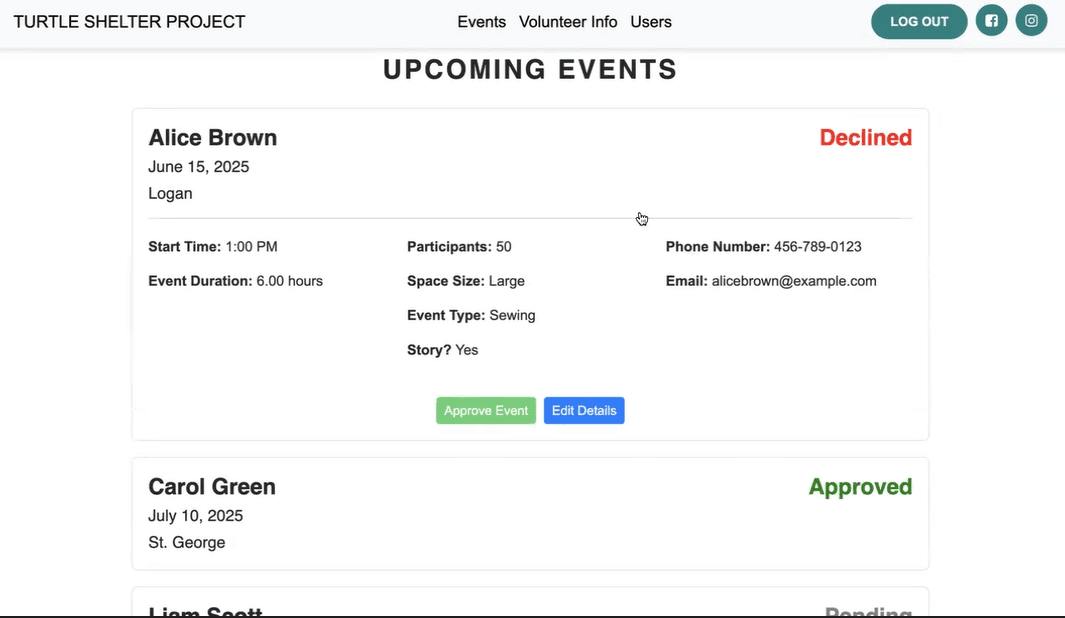Image resolution: width=1065 pixels, height=618 pixels.
Task: Click the green Approved status label
Action: [860, 487]
